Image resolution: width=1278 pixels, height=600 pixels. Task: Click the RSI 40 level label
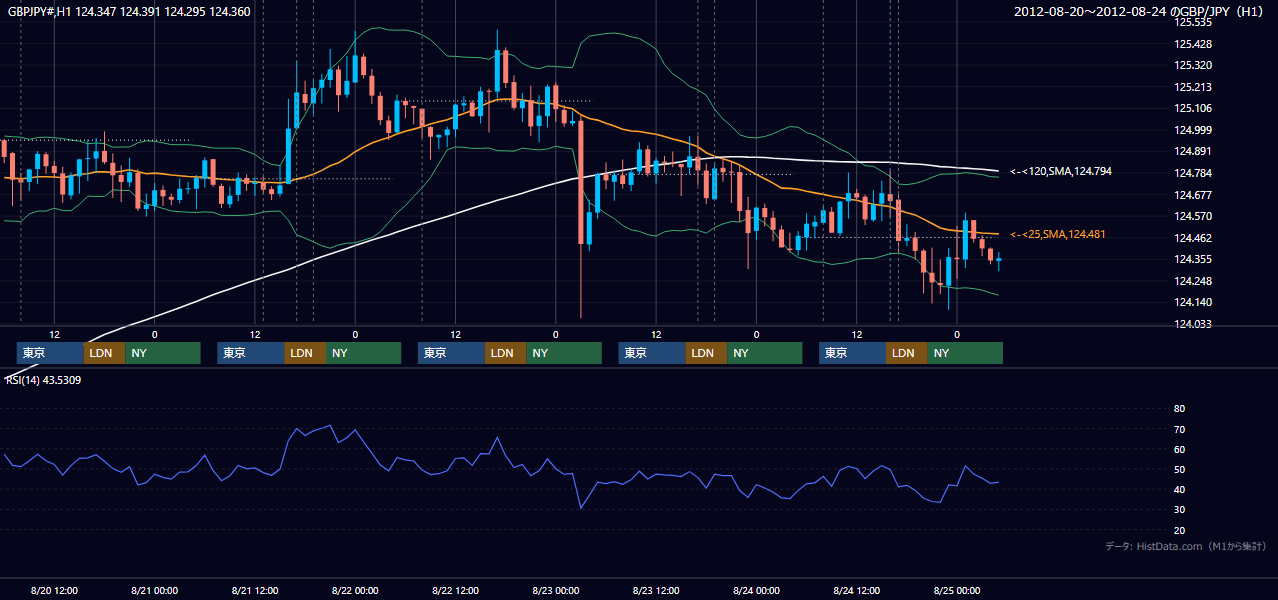tap(1179, 489)
